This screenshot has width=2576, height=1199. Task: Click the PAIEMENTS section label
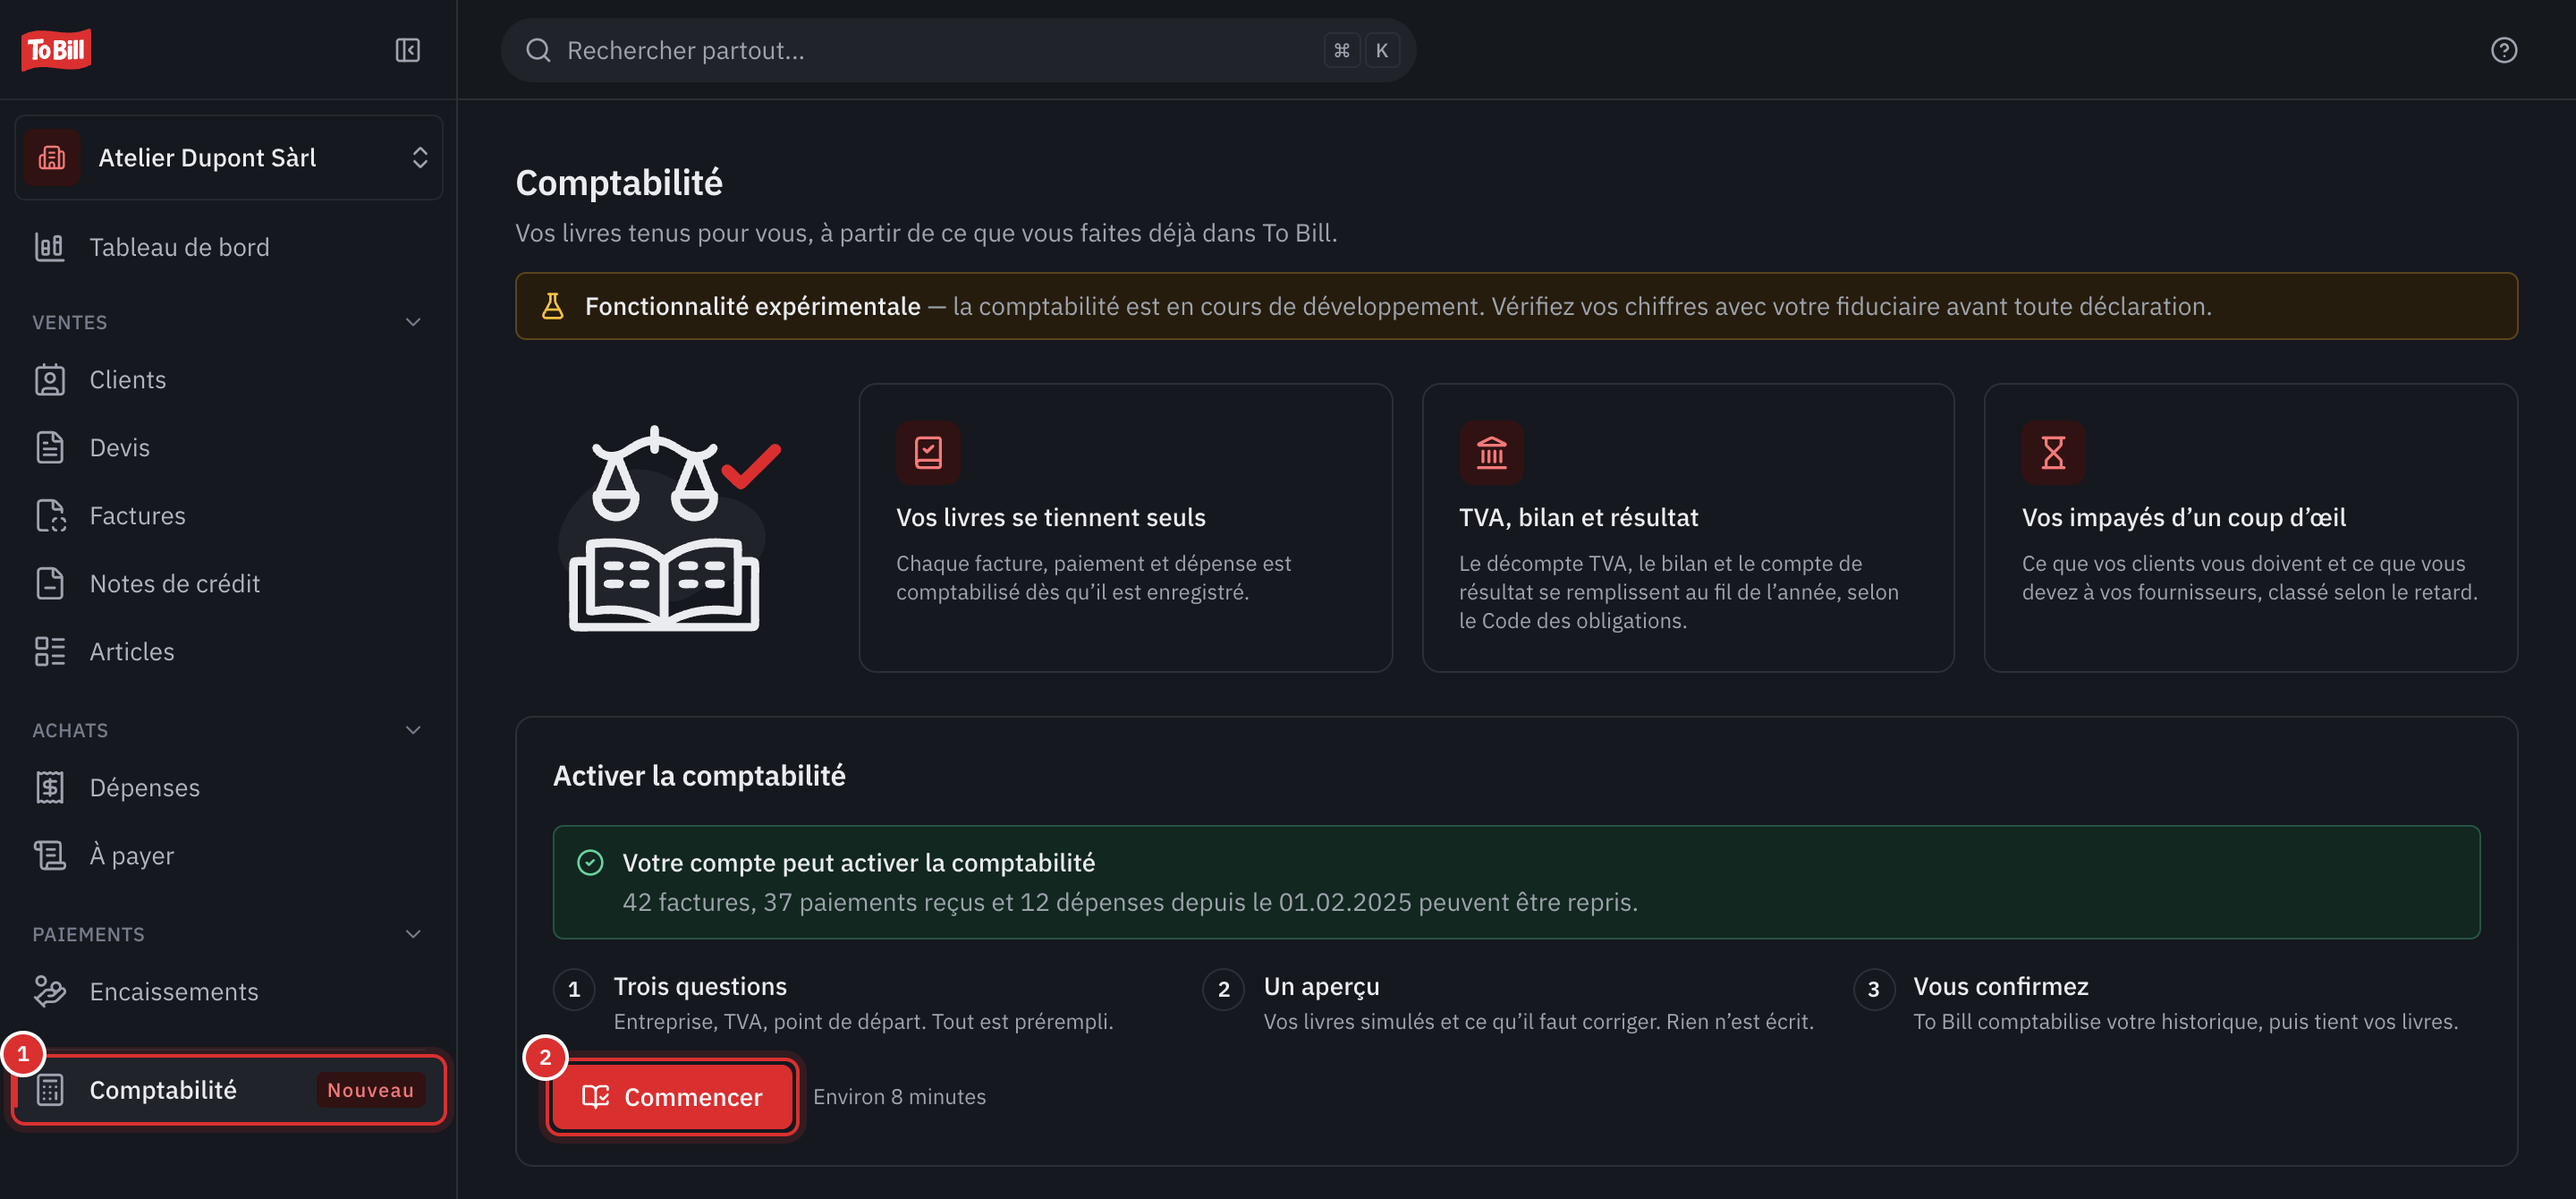[x=88, y=934]
